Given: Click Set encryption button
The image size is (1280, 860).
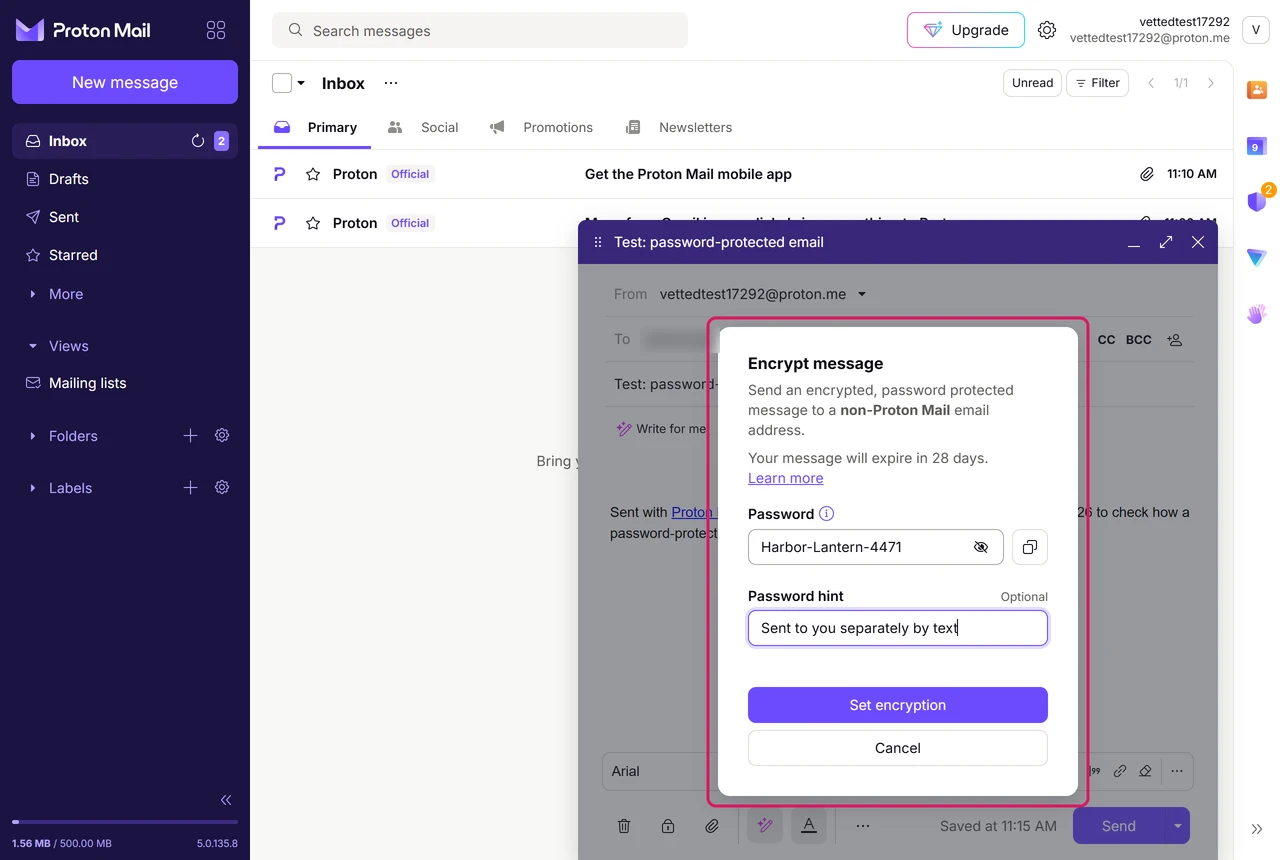Looking at the screenshot, I should coord(898,705).
